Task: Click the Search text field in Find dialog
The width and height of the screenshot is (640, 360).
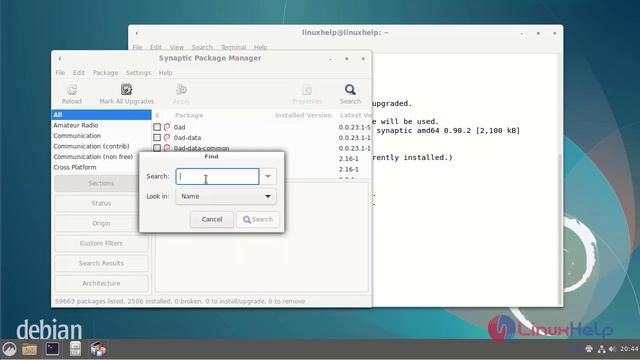Action: 218,176
